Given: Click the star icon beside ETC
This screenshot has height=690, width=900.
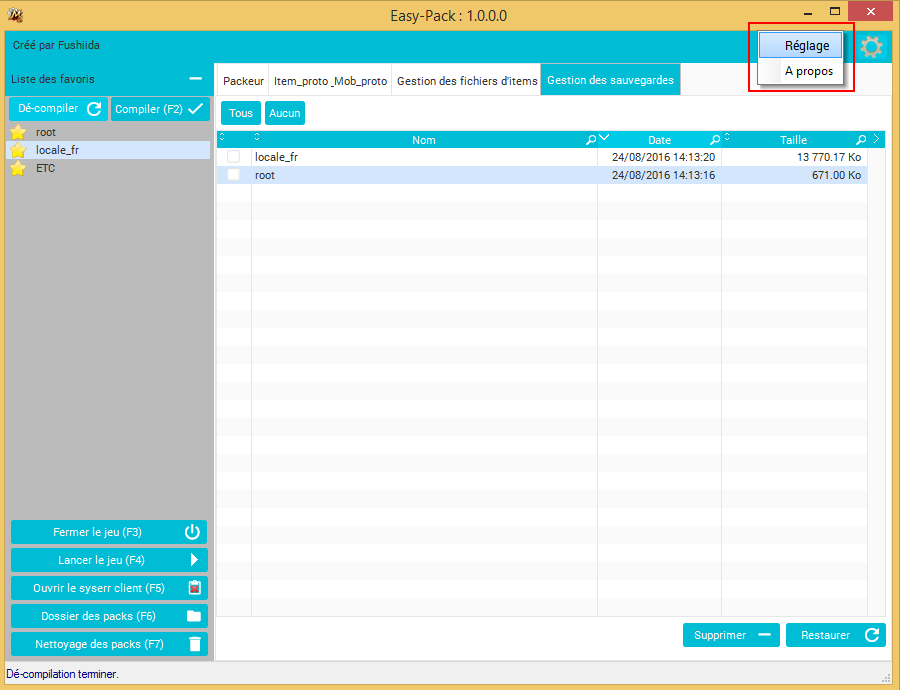Looking at the screenshot, I should coord(18,168).
